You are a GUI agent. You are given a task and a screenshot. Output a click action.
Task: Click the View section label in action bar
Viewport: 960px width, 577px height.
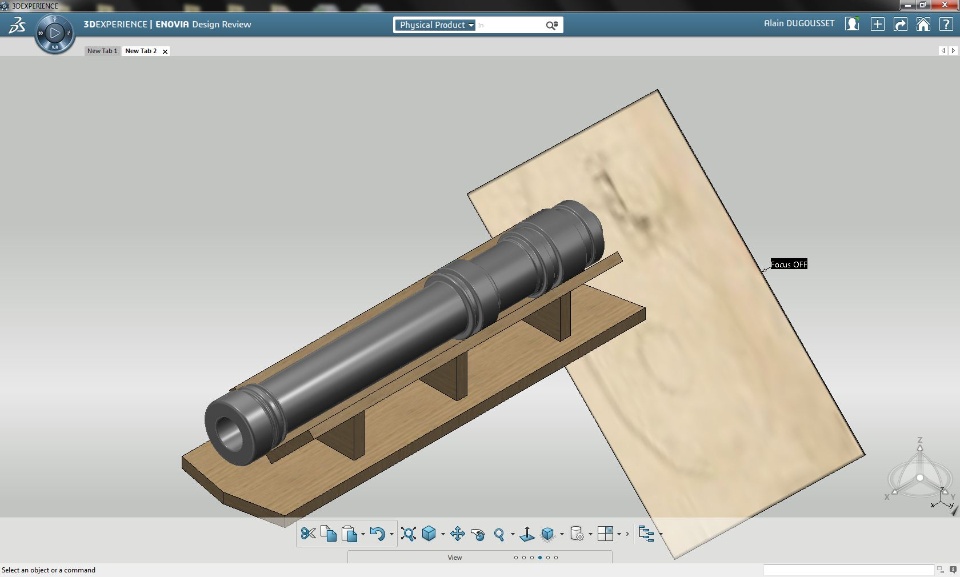[455, 557]
